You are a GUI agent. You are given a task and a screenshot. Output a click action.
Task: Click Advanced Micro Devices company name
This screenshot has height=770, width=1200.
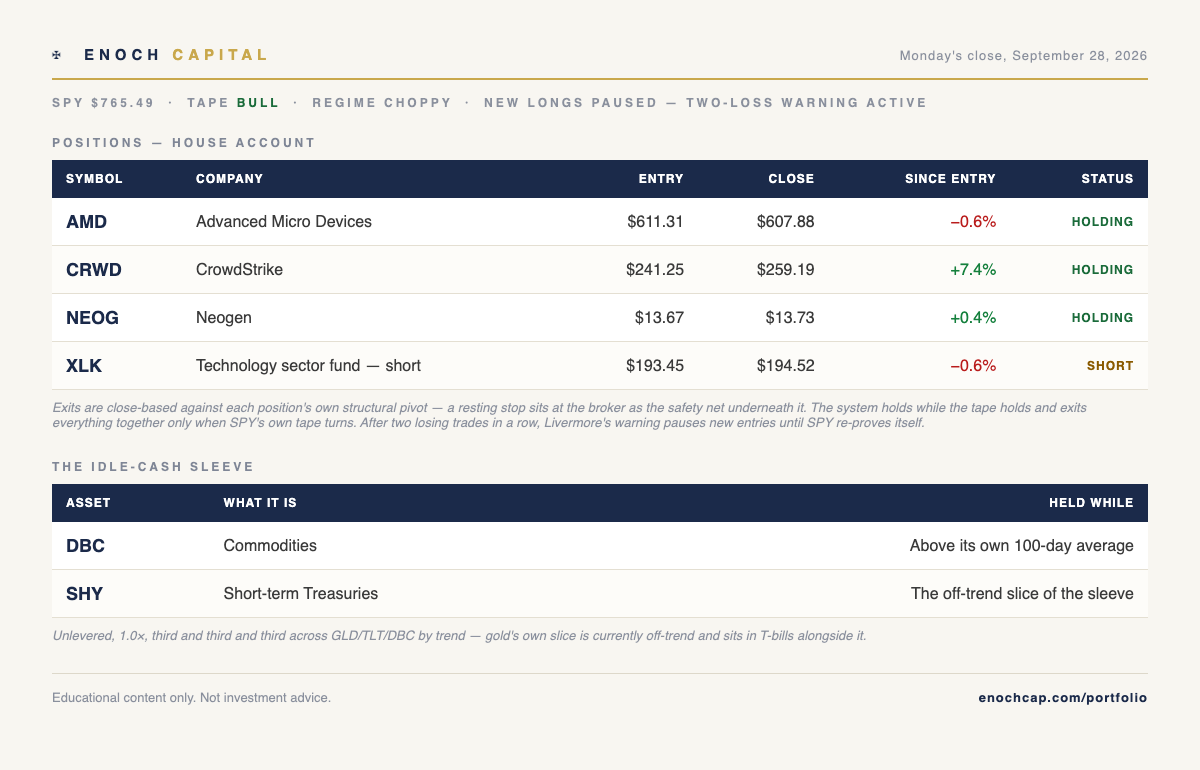point(284,222)
